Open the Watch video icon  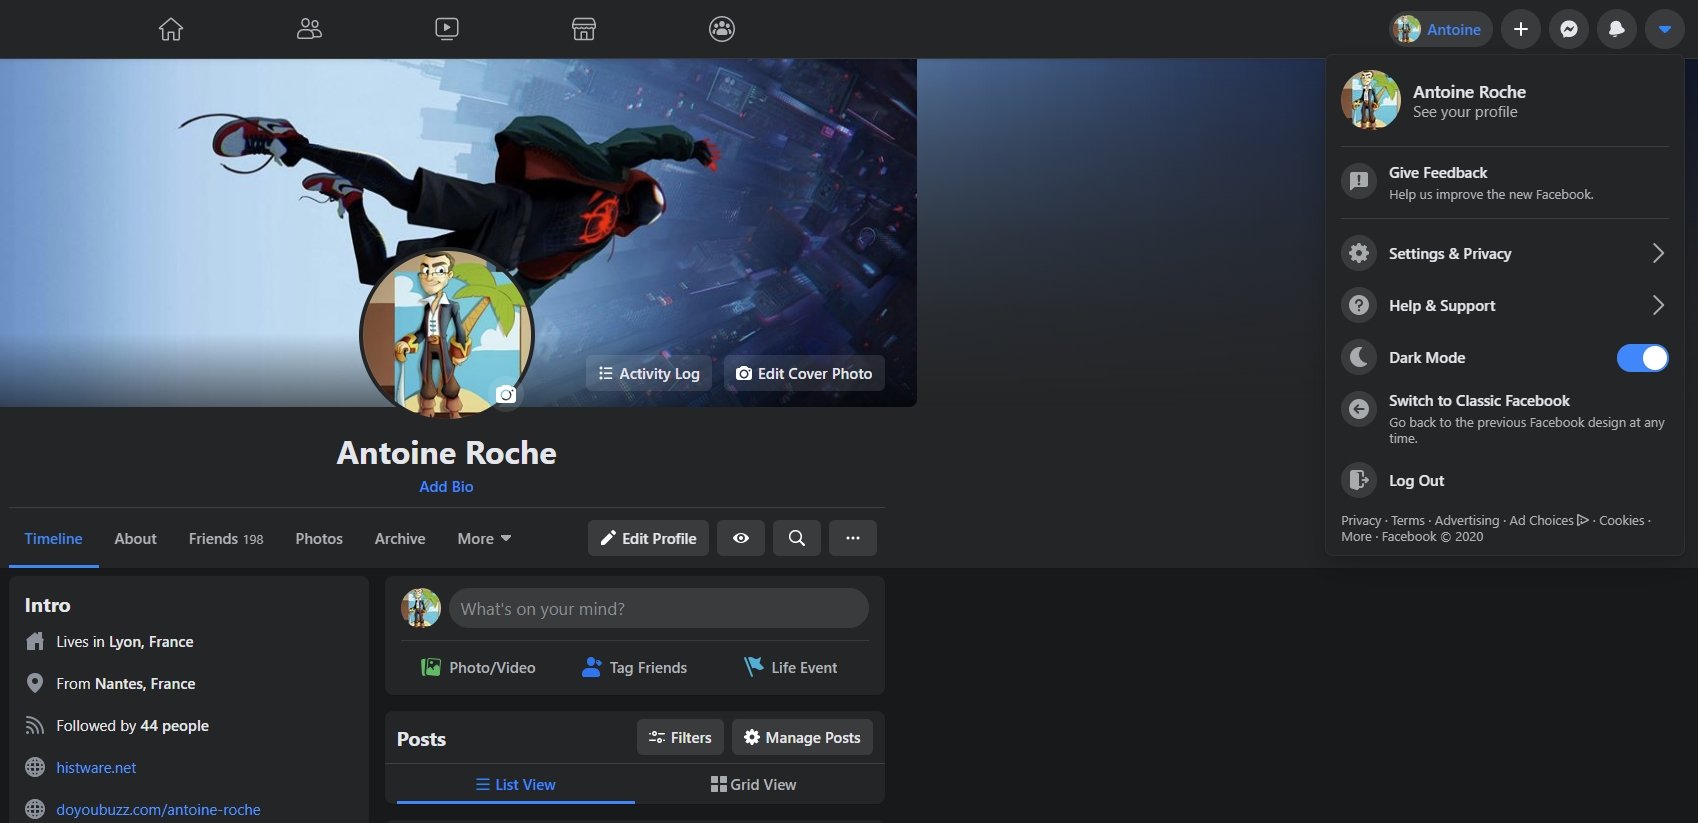tap(447, 29)
